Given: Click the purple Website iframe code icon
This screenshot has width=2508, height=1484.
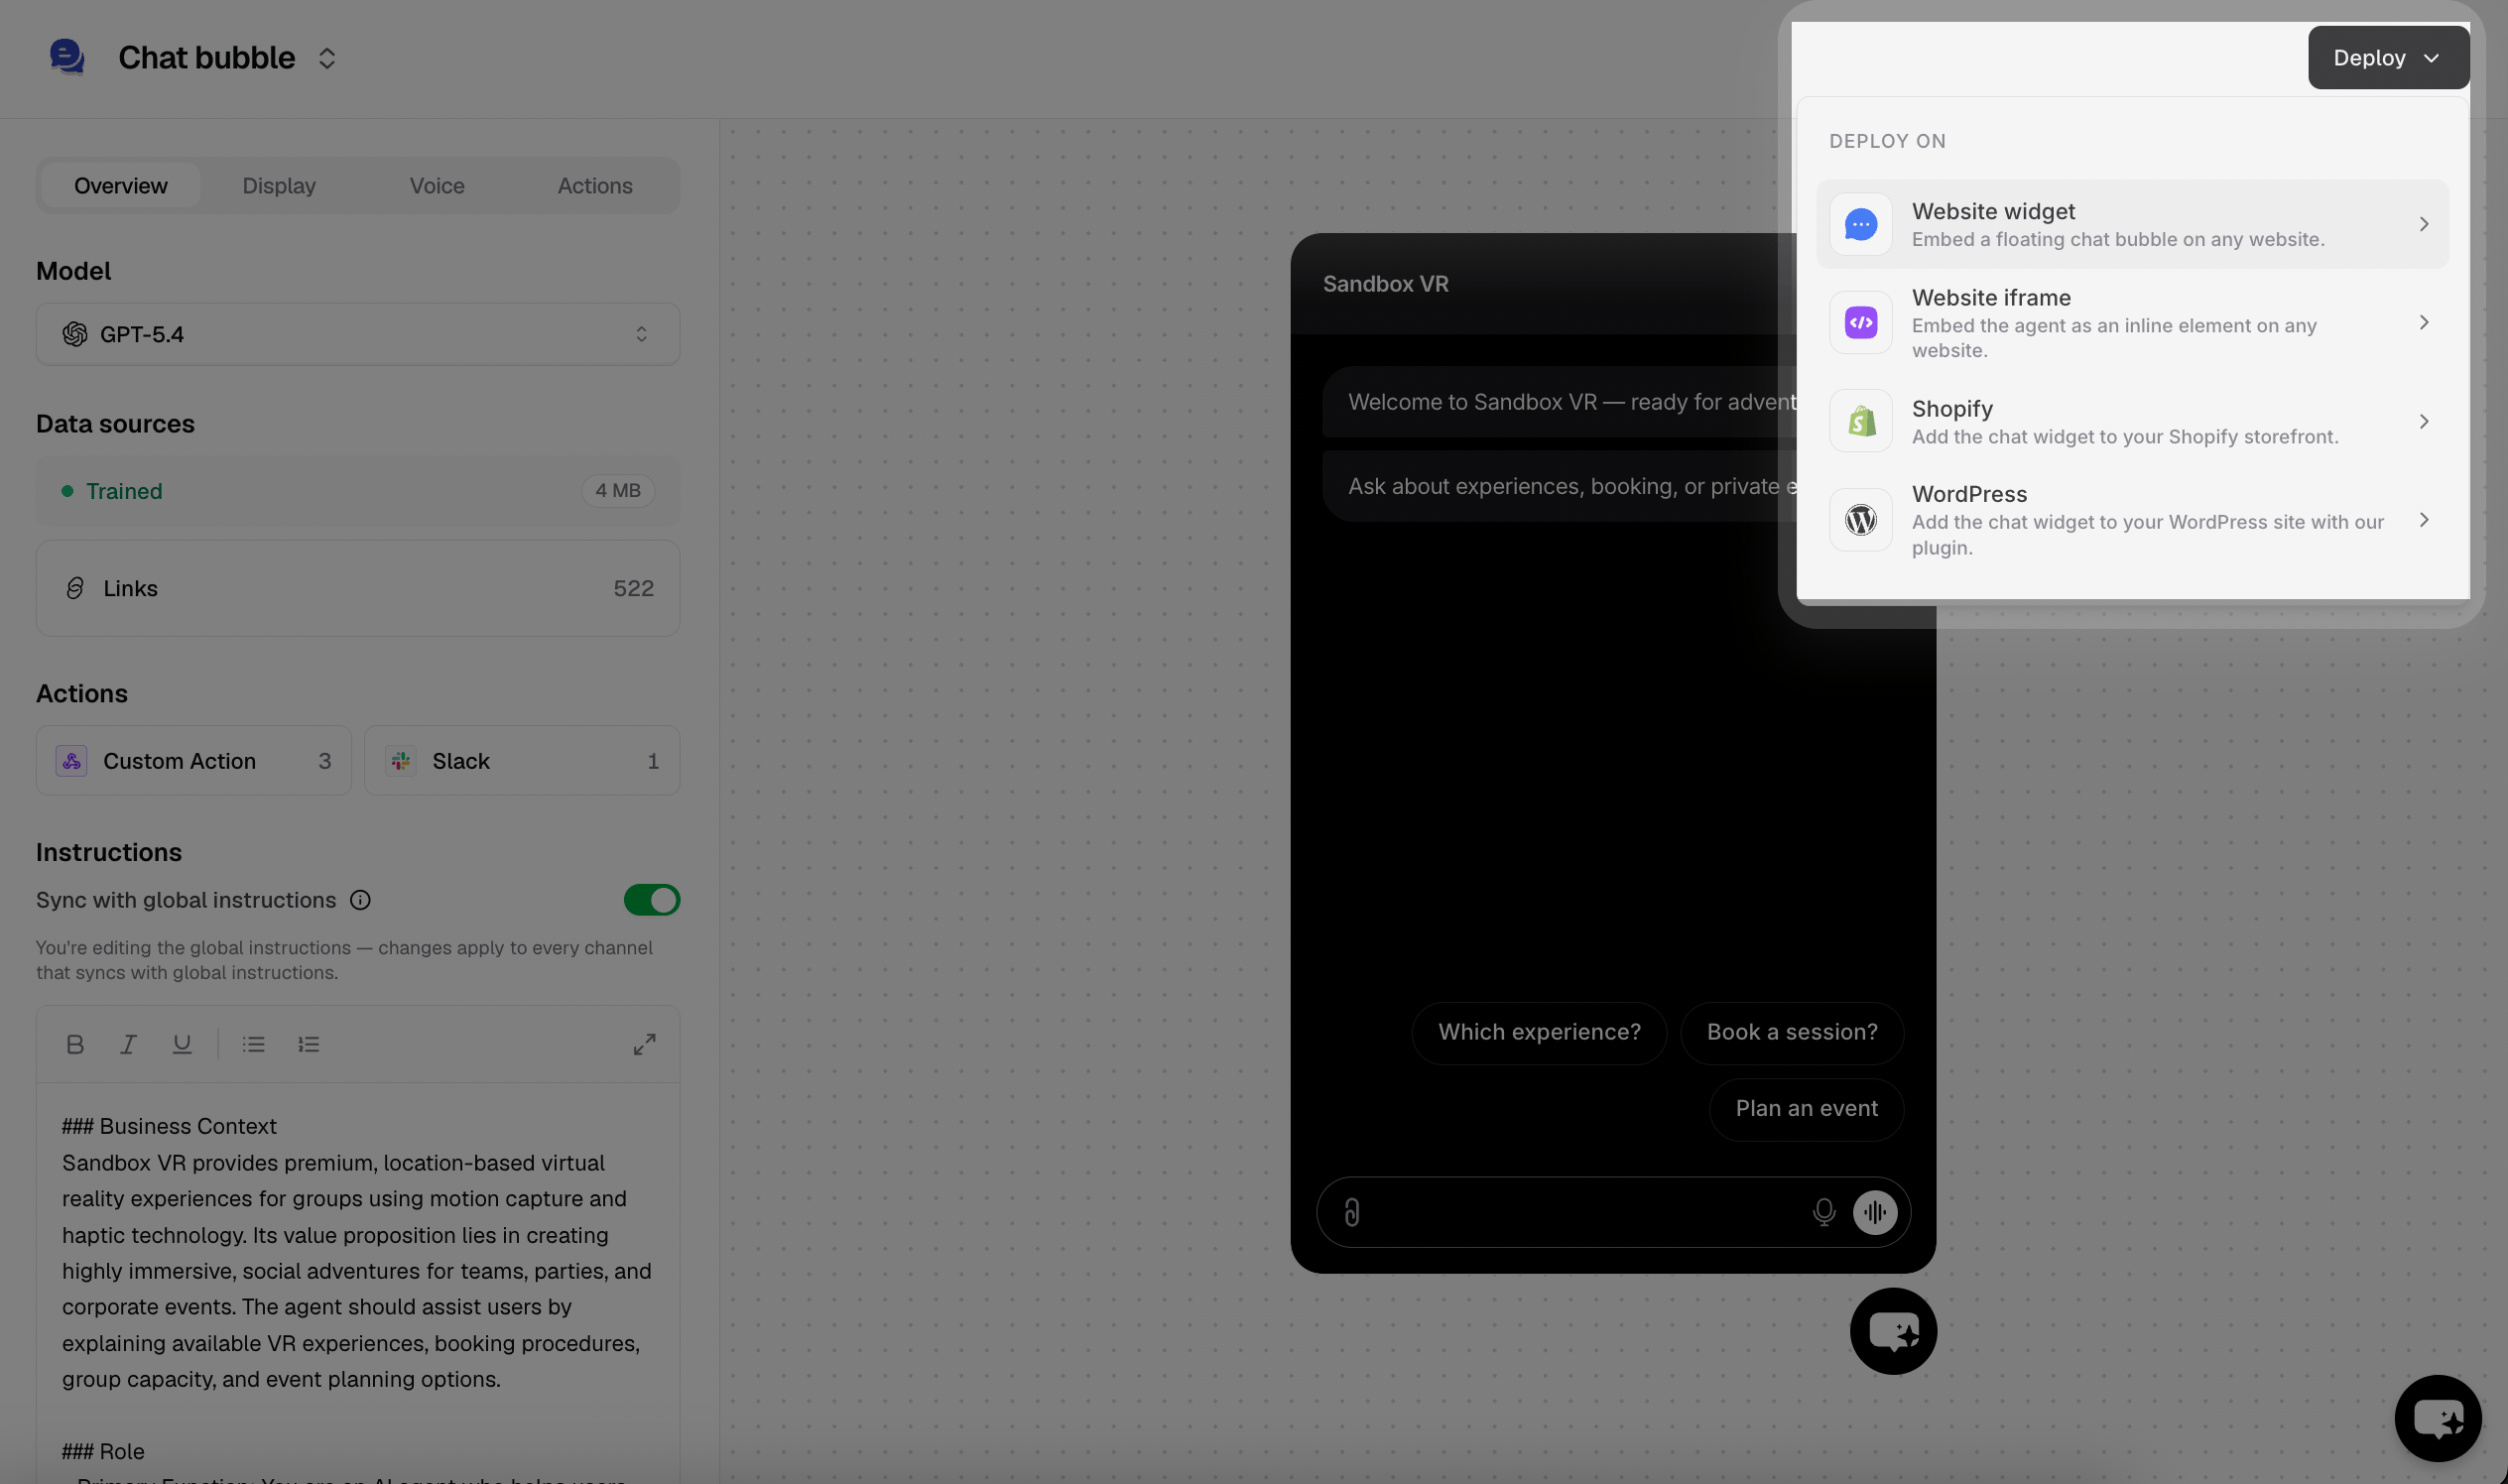Looking at the screenshot, I should click(x=1861, y=322).
